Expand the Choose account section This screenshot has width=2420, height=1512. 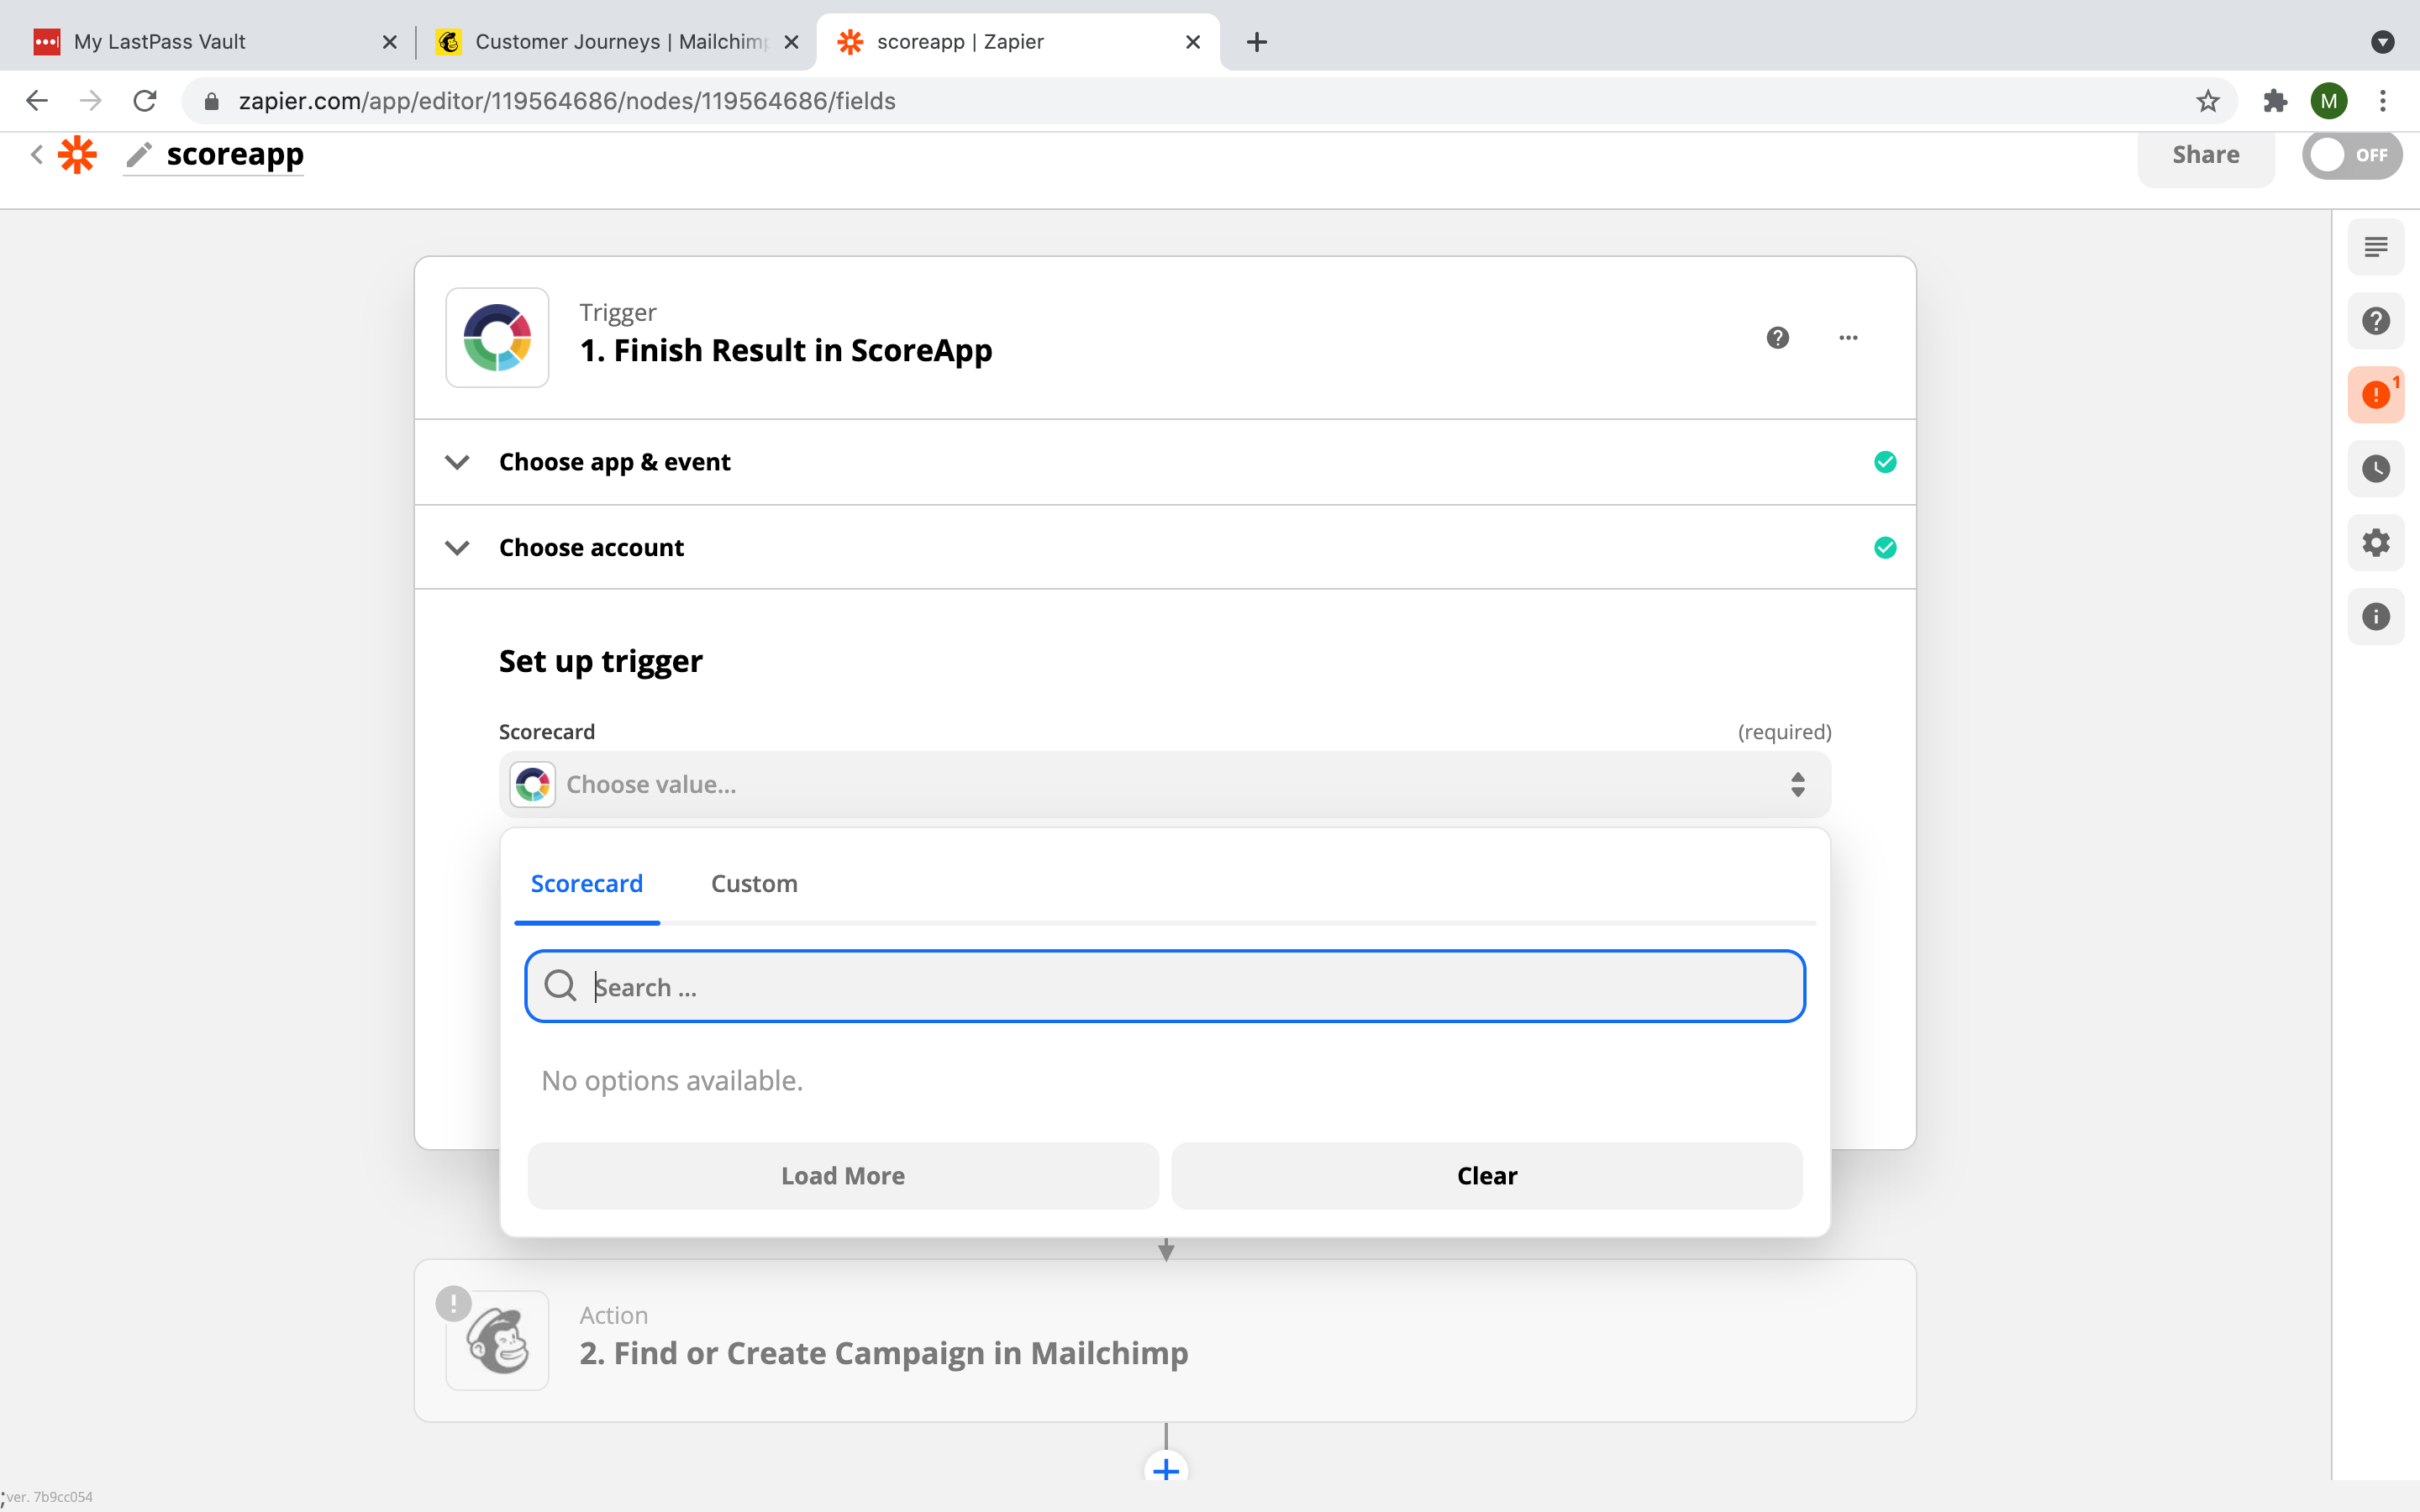[1165, 547]
